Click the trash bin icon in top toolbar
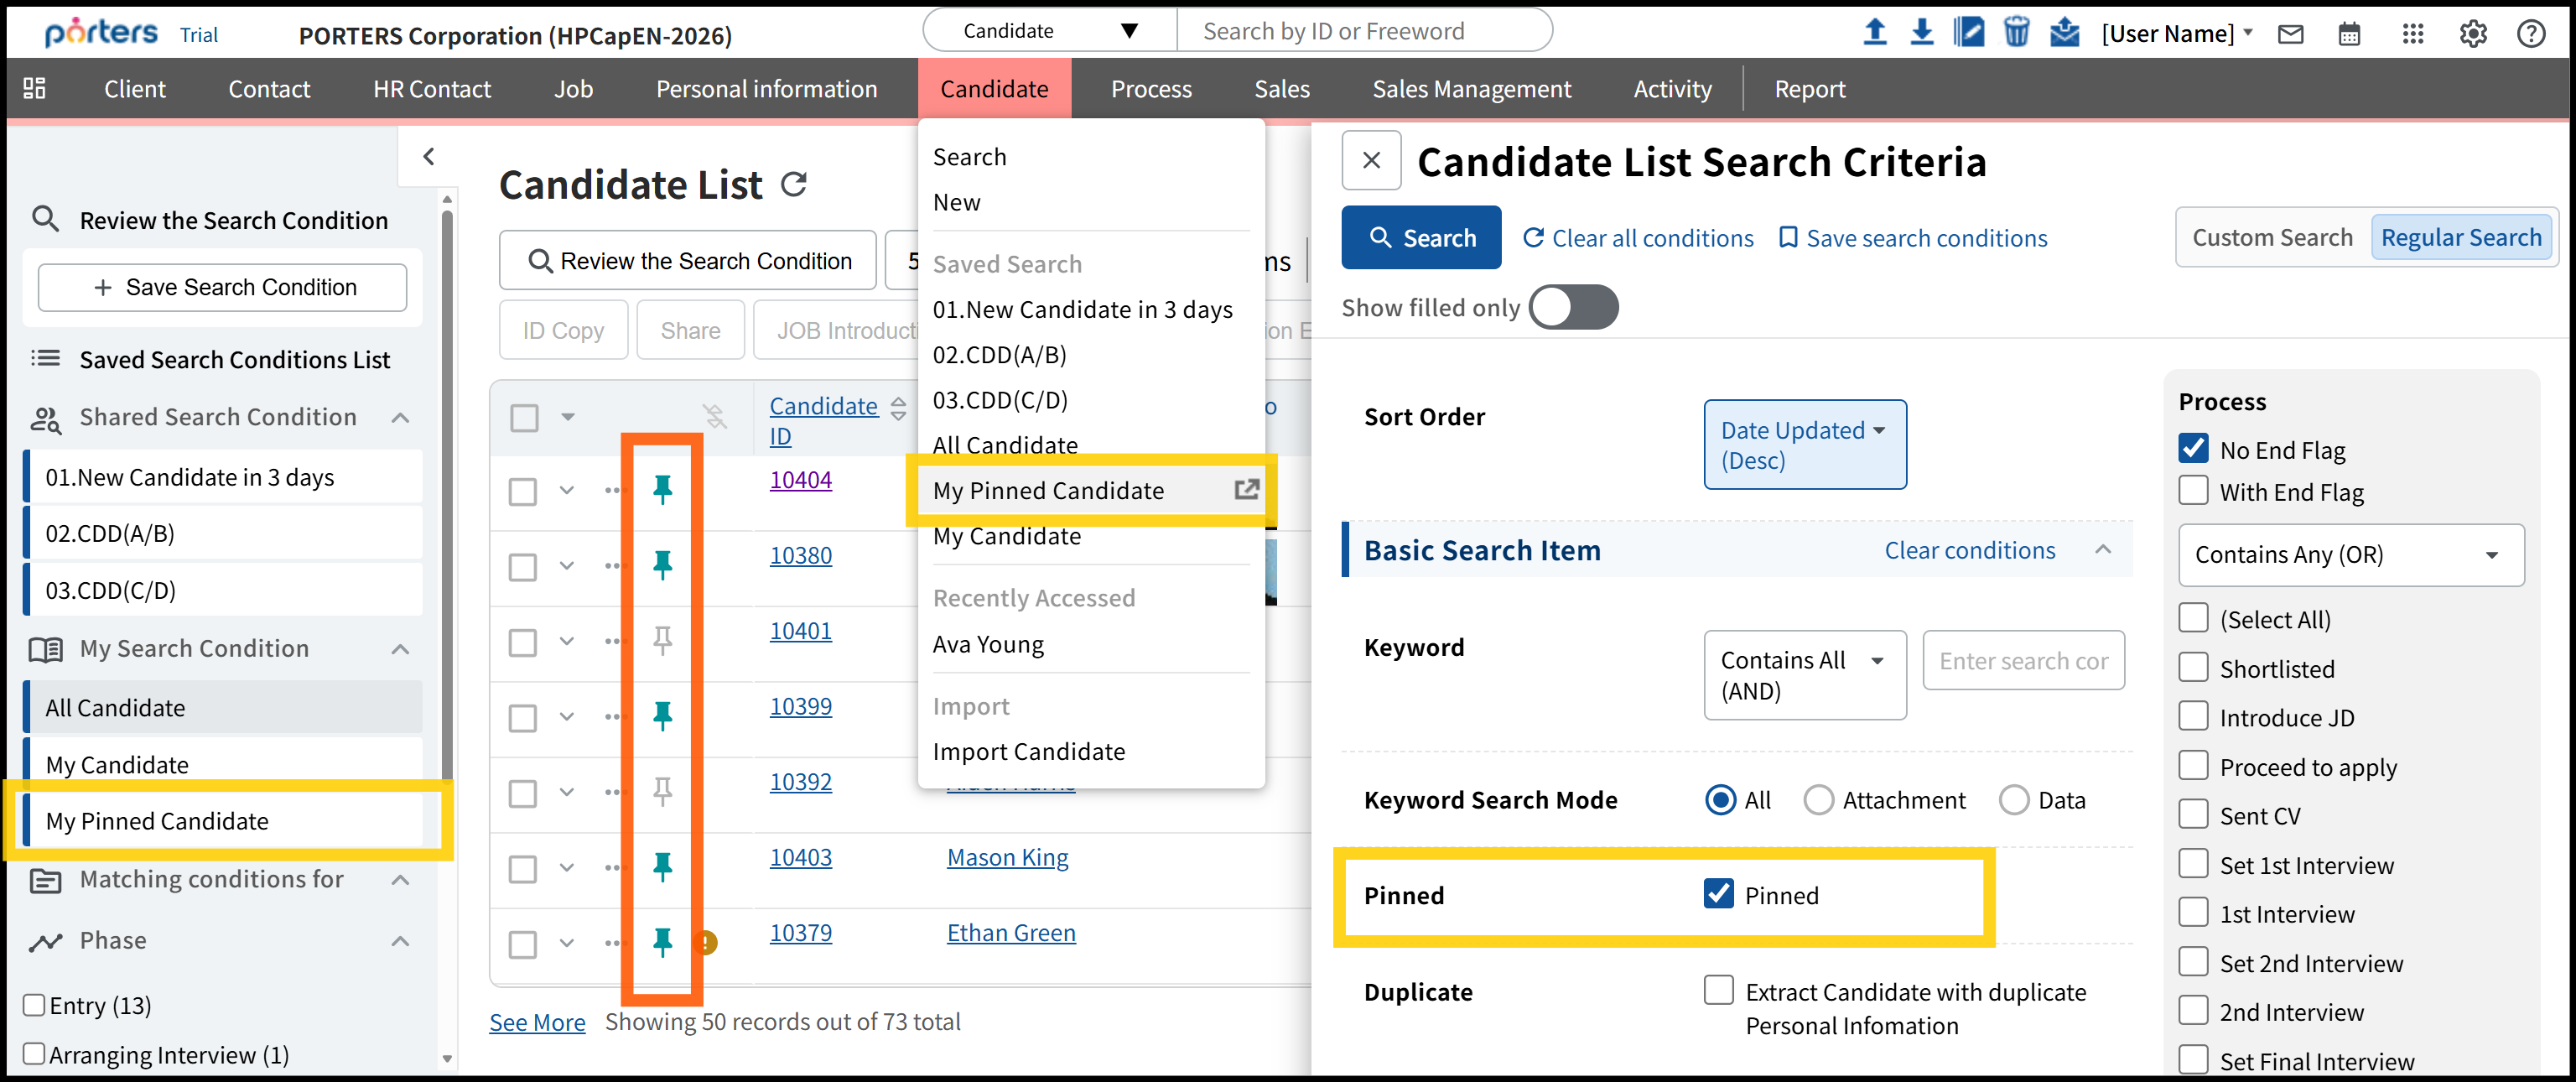Image resolution: width=2576 pixels, height=1082 pixels. pyautogui.click(x=2015, y=33)
